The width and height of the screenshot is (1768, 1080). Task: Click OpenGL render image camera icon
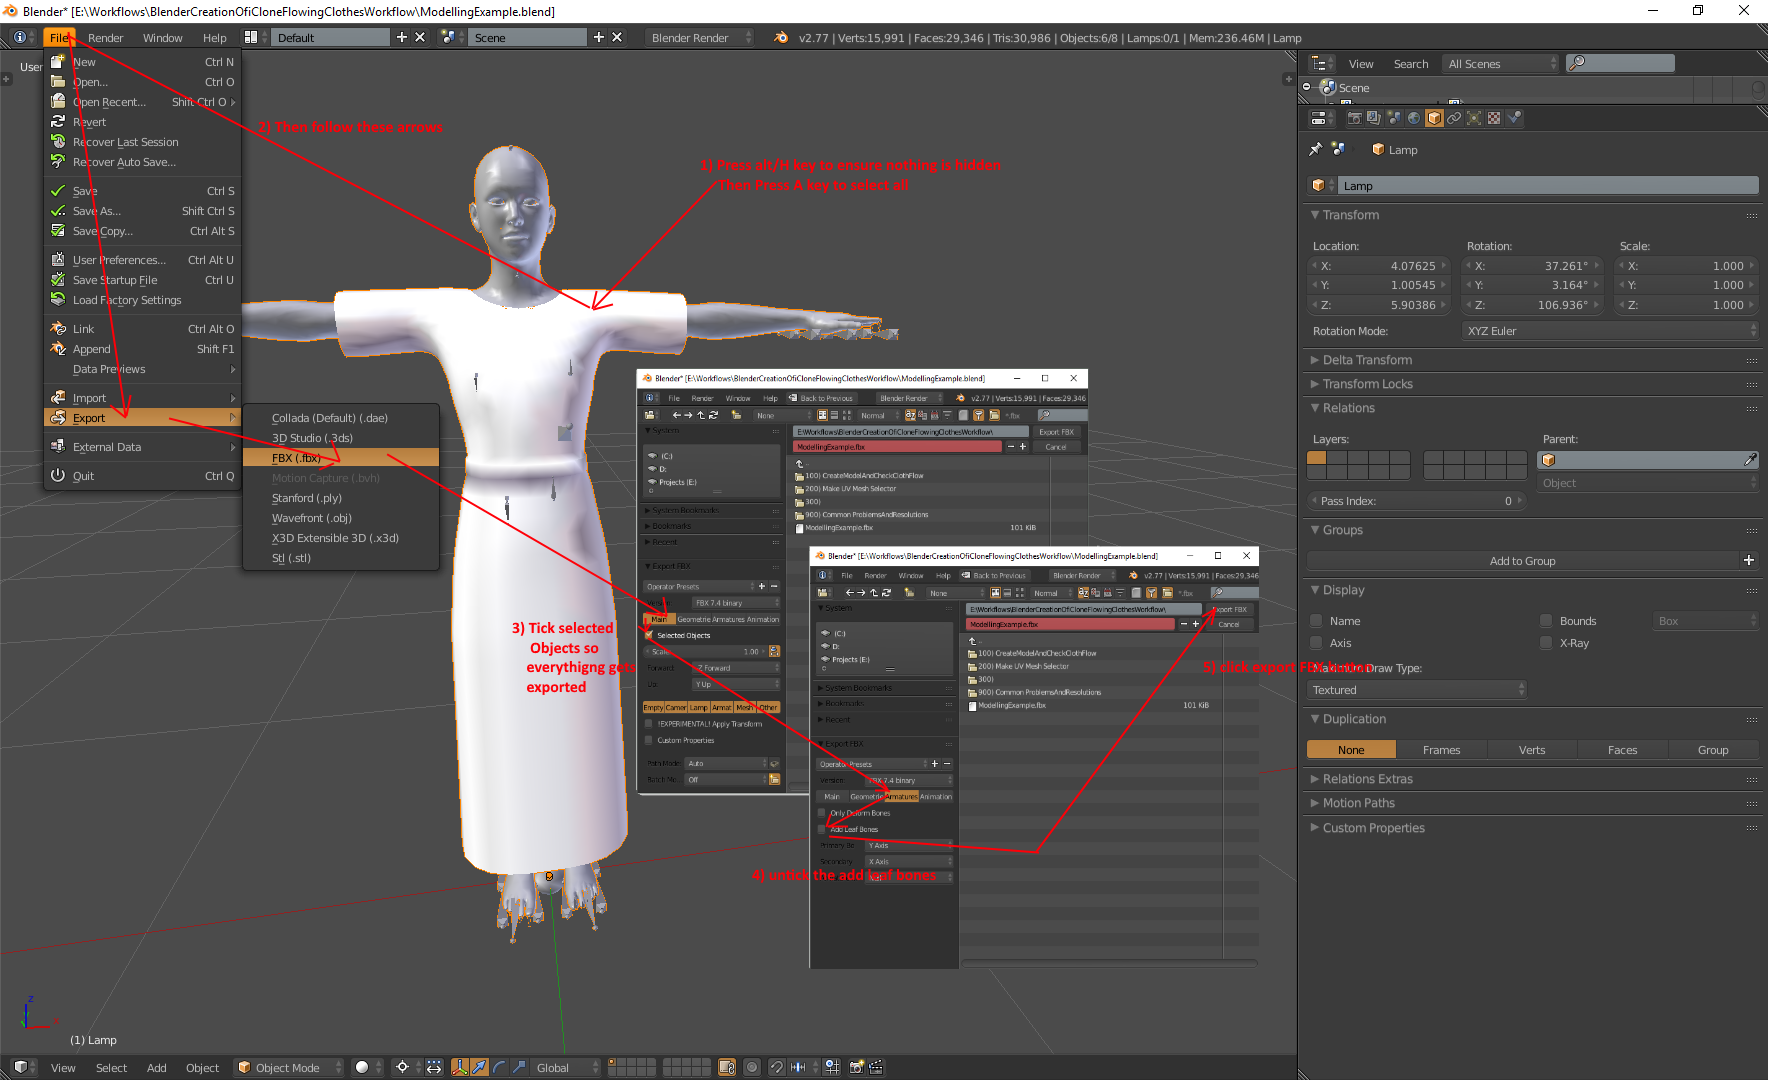857,1067
